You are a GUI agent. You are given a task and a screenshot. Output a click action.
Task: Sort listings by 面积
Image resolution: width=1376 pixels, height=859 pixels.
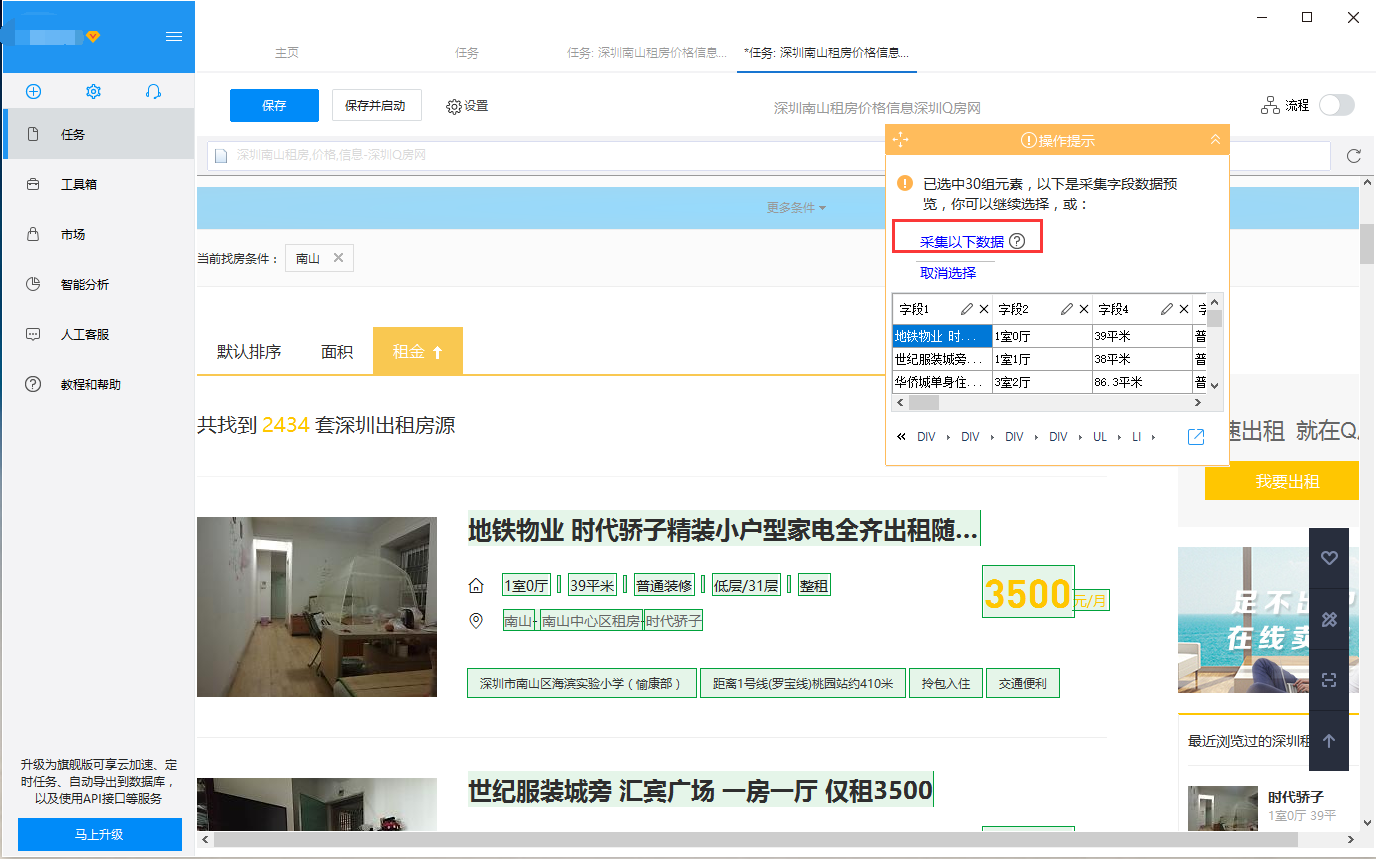(337, 352)
